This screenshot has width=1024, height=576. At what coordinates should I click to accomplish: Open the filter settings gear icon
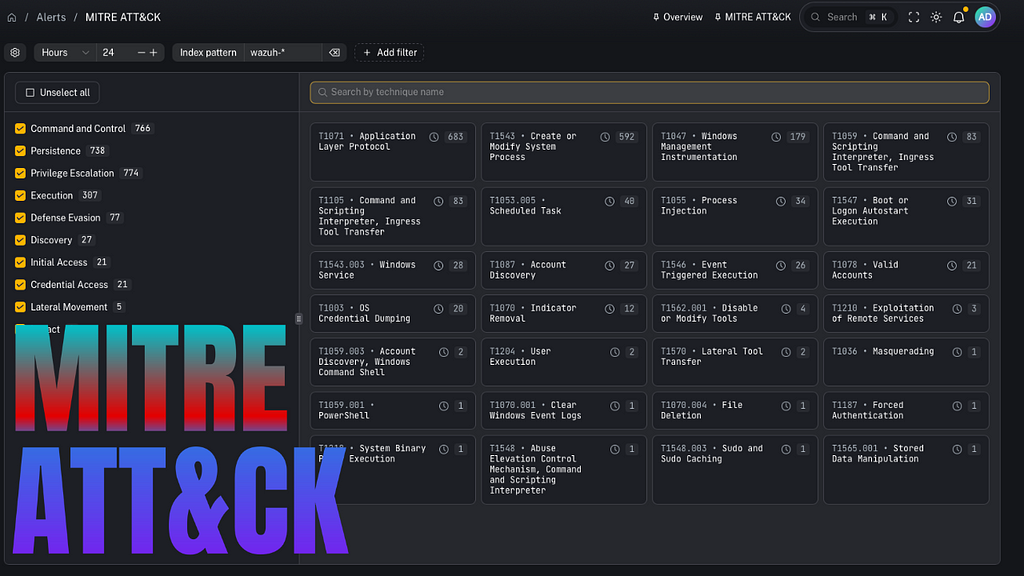15,52
